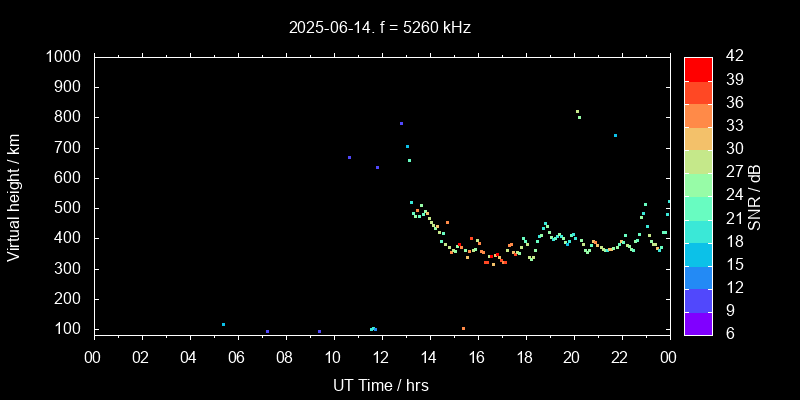This screenshot has width=800, height=400.
Task: Click the 'SNR / dB' colorbar label
Action: click(x=755, y=196)
